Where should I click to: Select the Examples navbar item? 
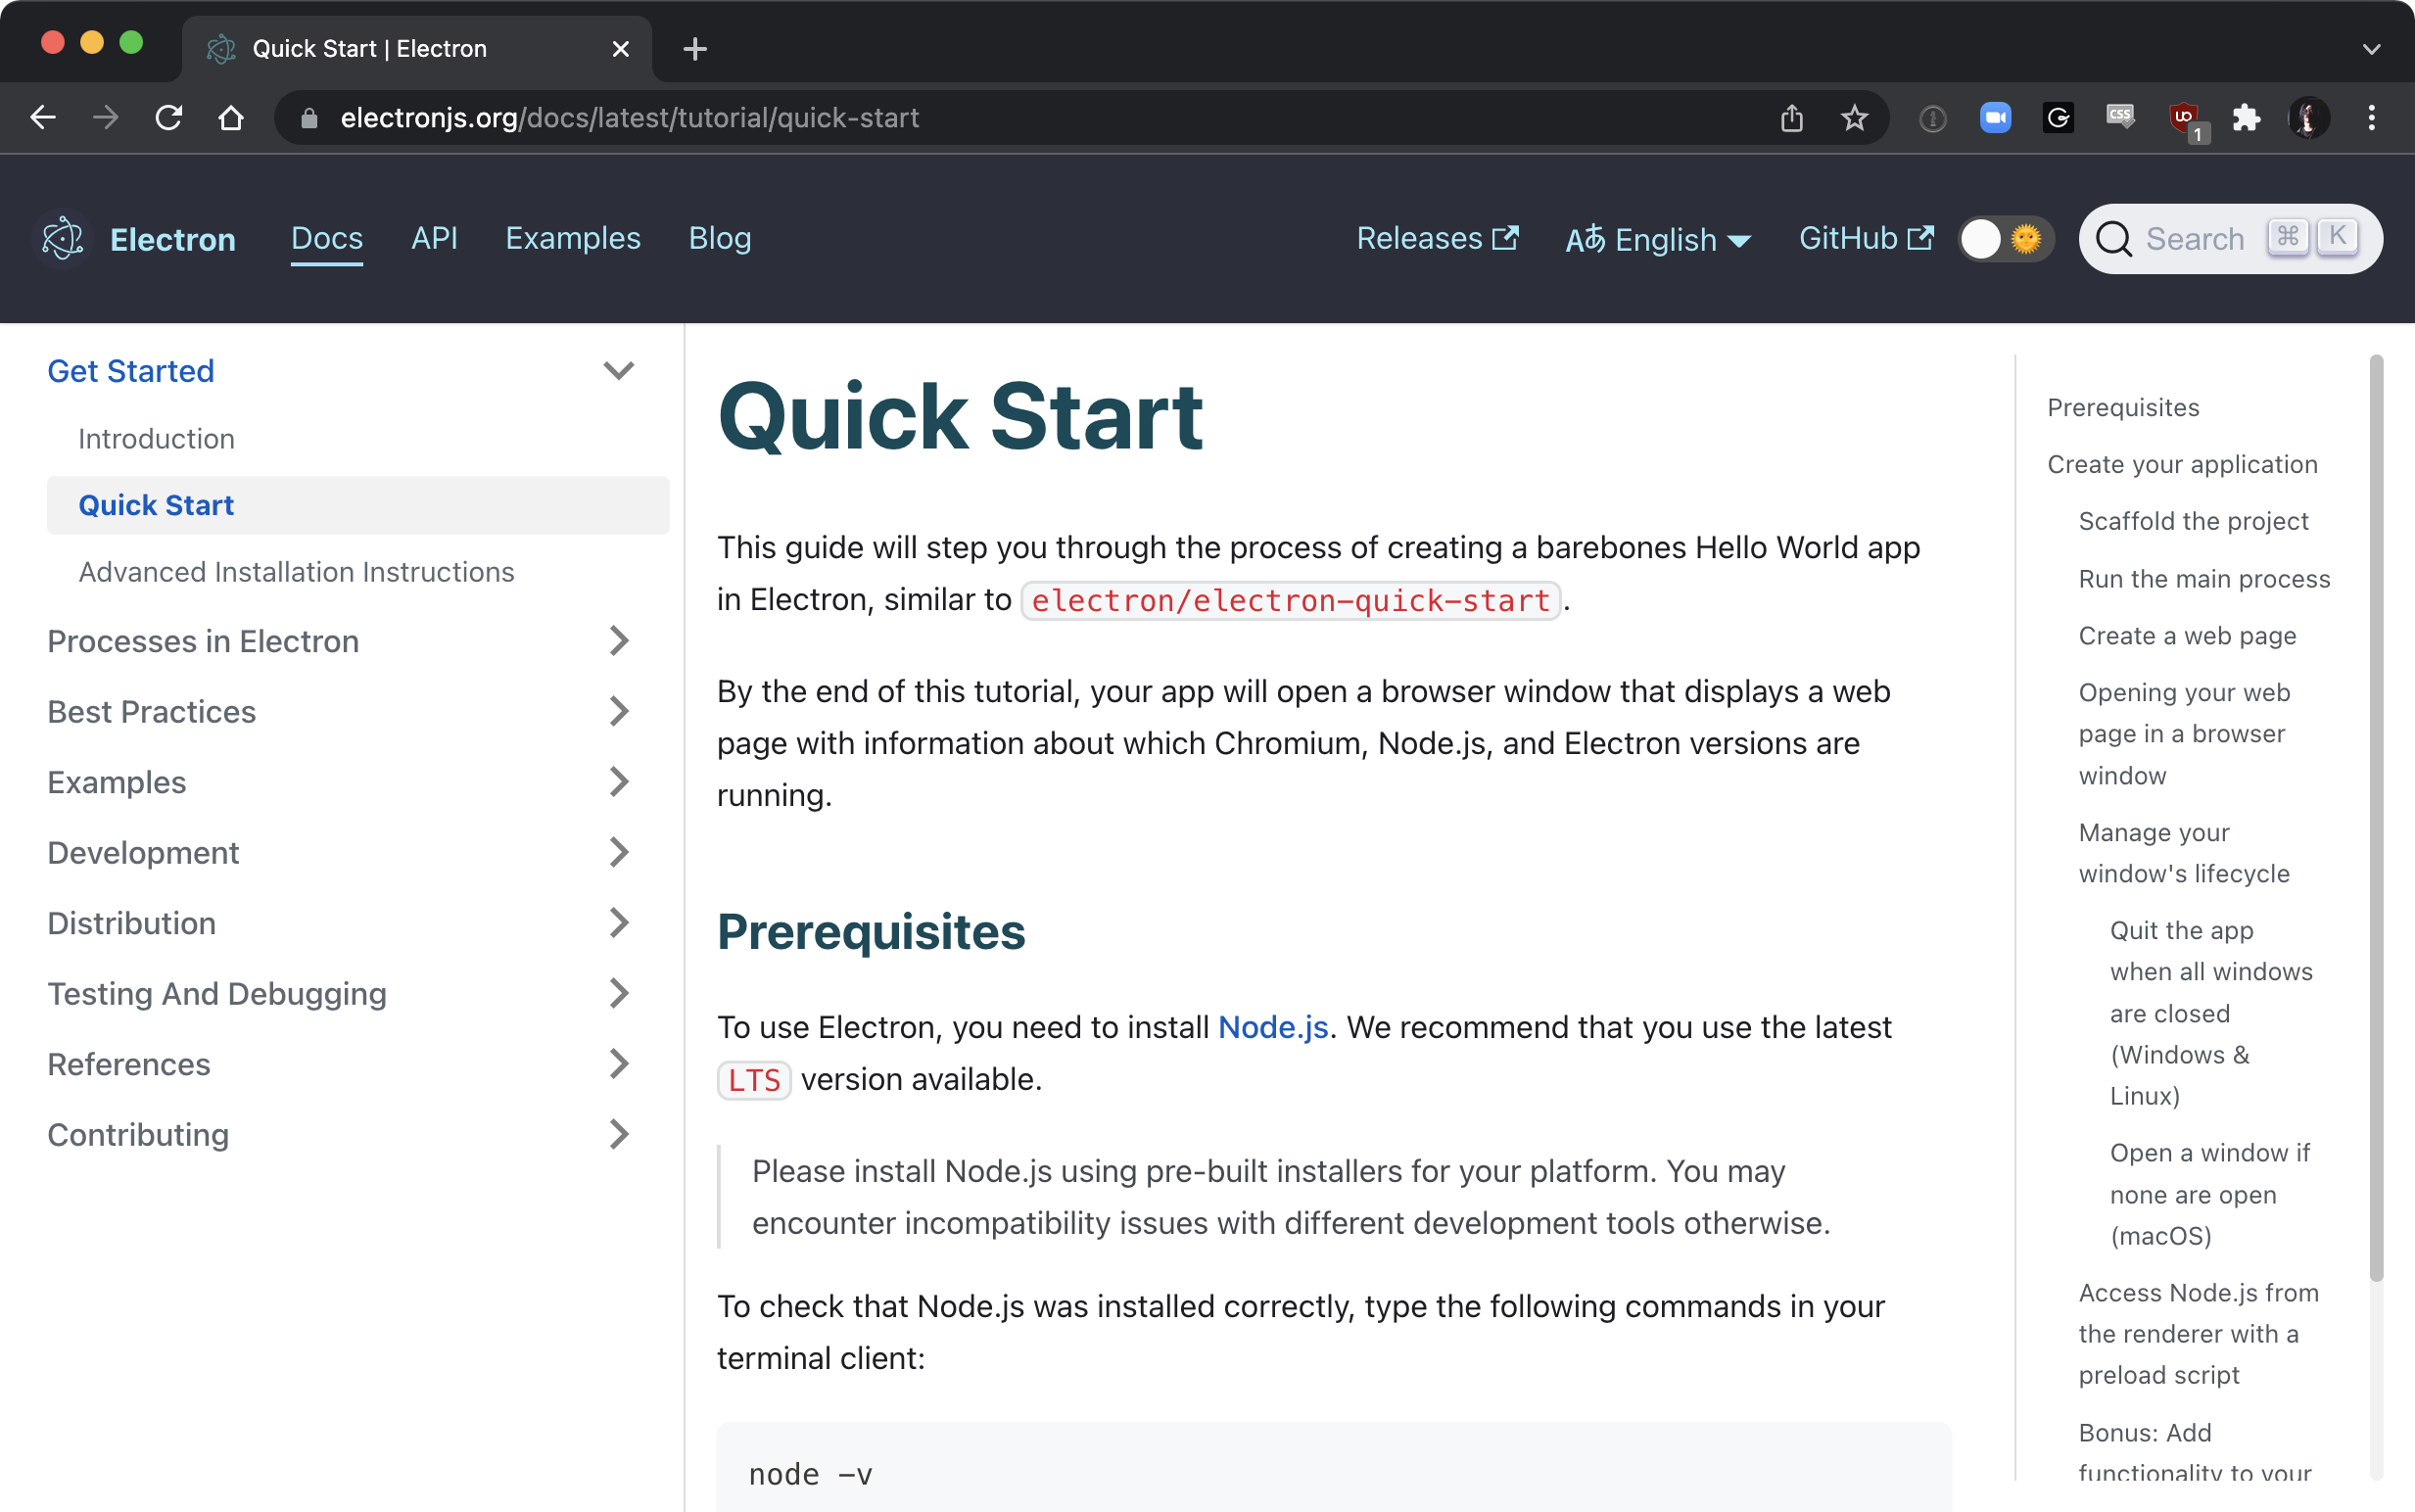click(x=573, y=238)
